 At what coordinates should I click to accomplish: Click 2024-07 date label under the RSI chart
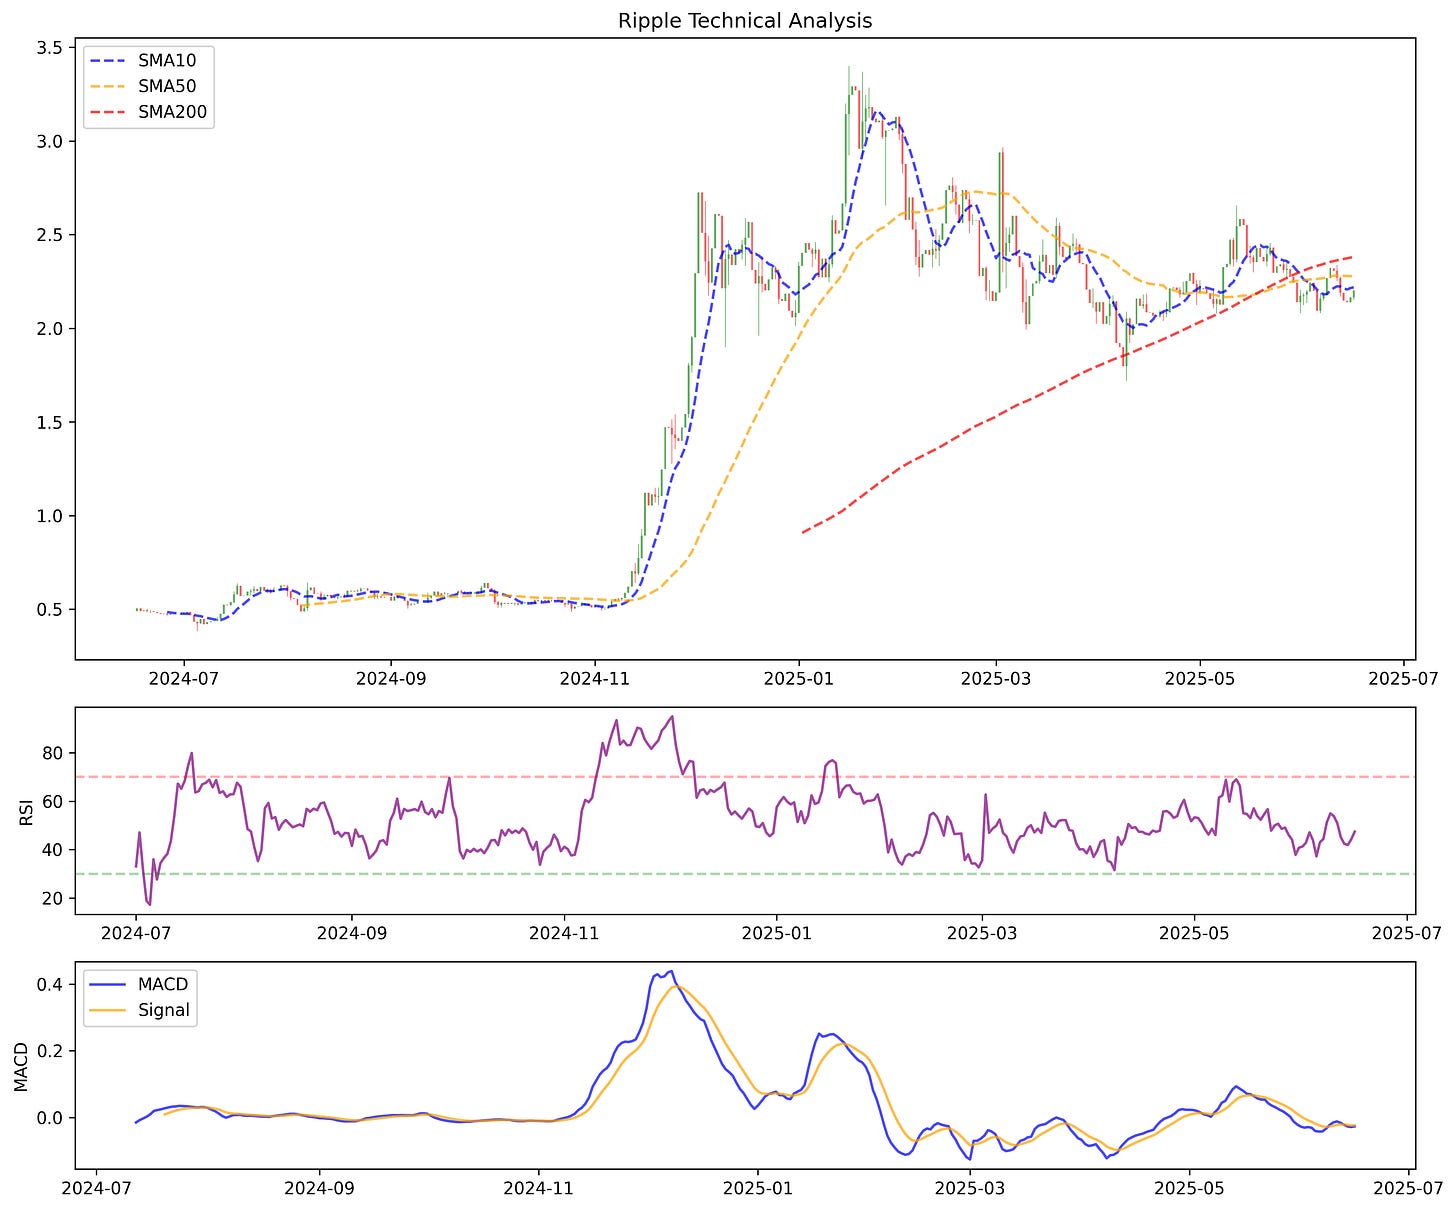pyautogui.click(x=136, y=933)
